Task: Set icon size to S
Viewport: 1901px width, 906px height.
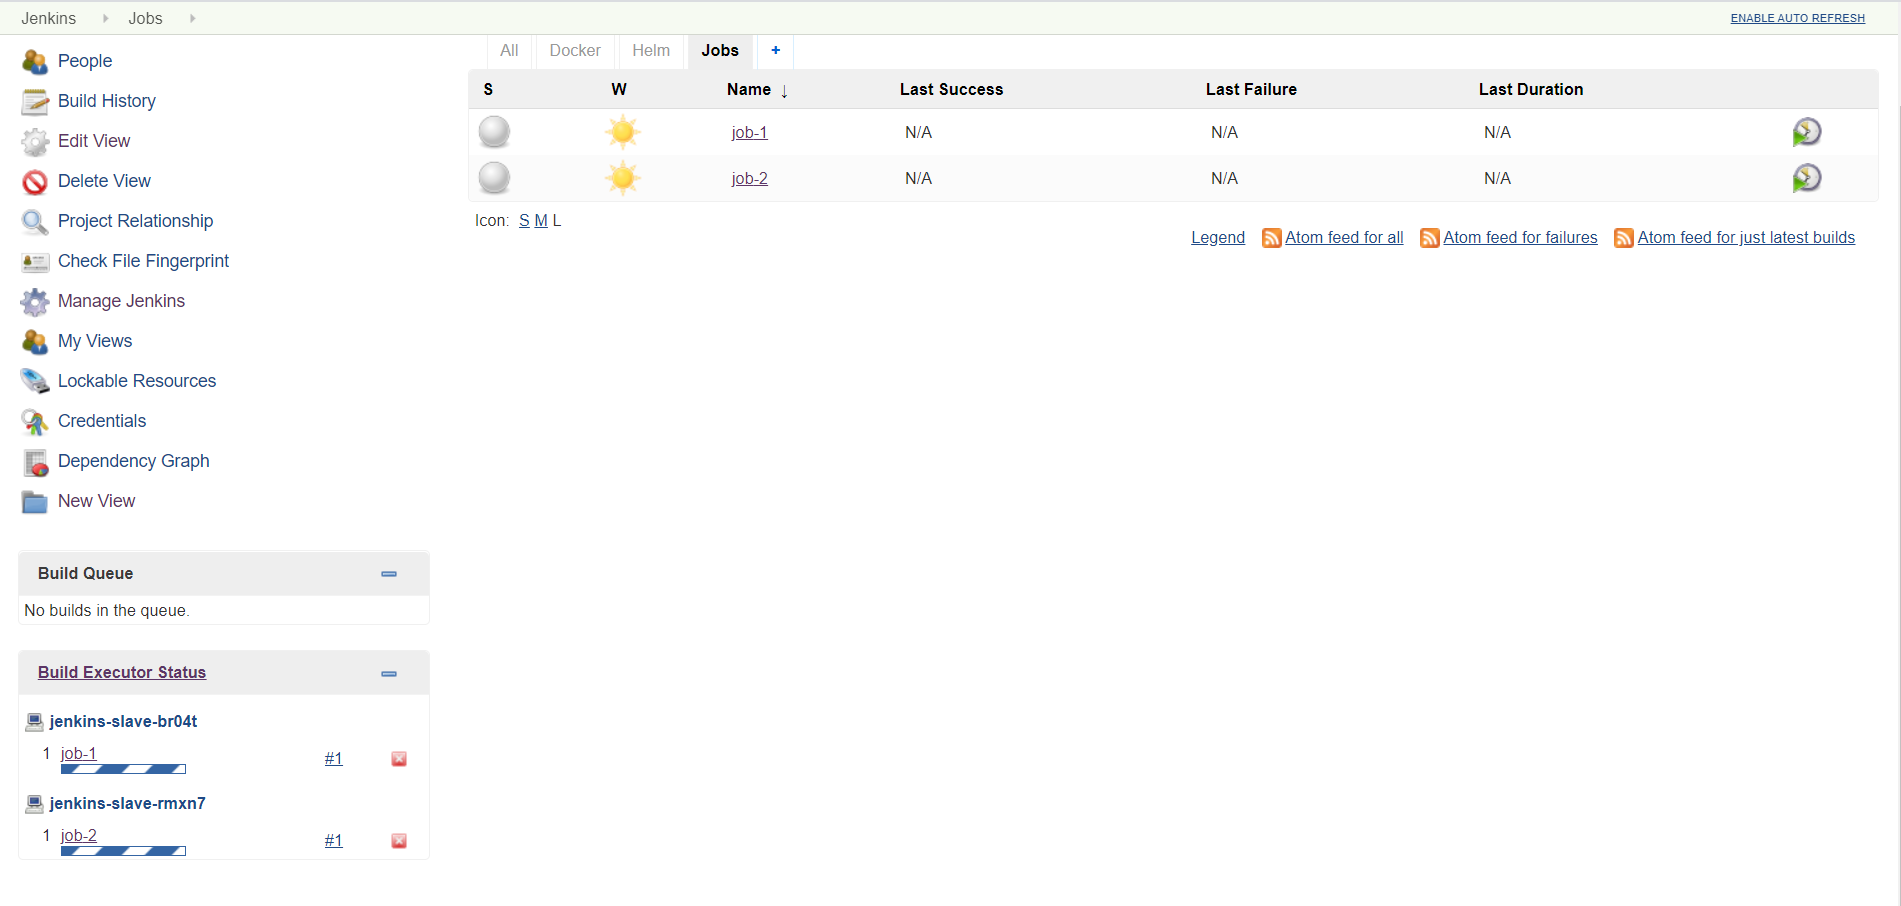Action: click(524, 221)
